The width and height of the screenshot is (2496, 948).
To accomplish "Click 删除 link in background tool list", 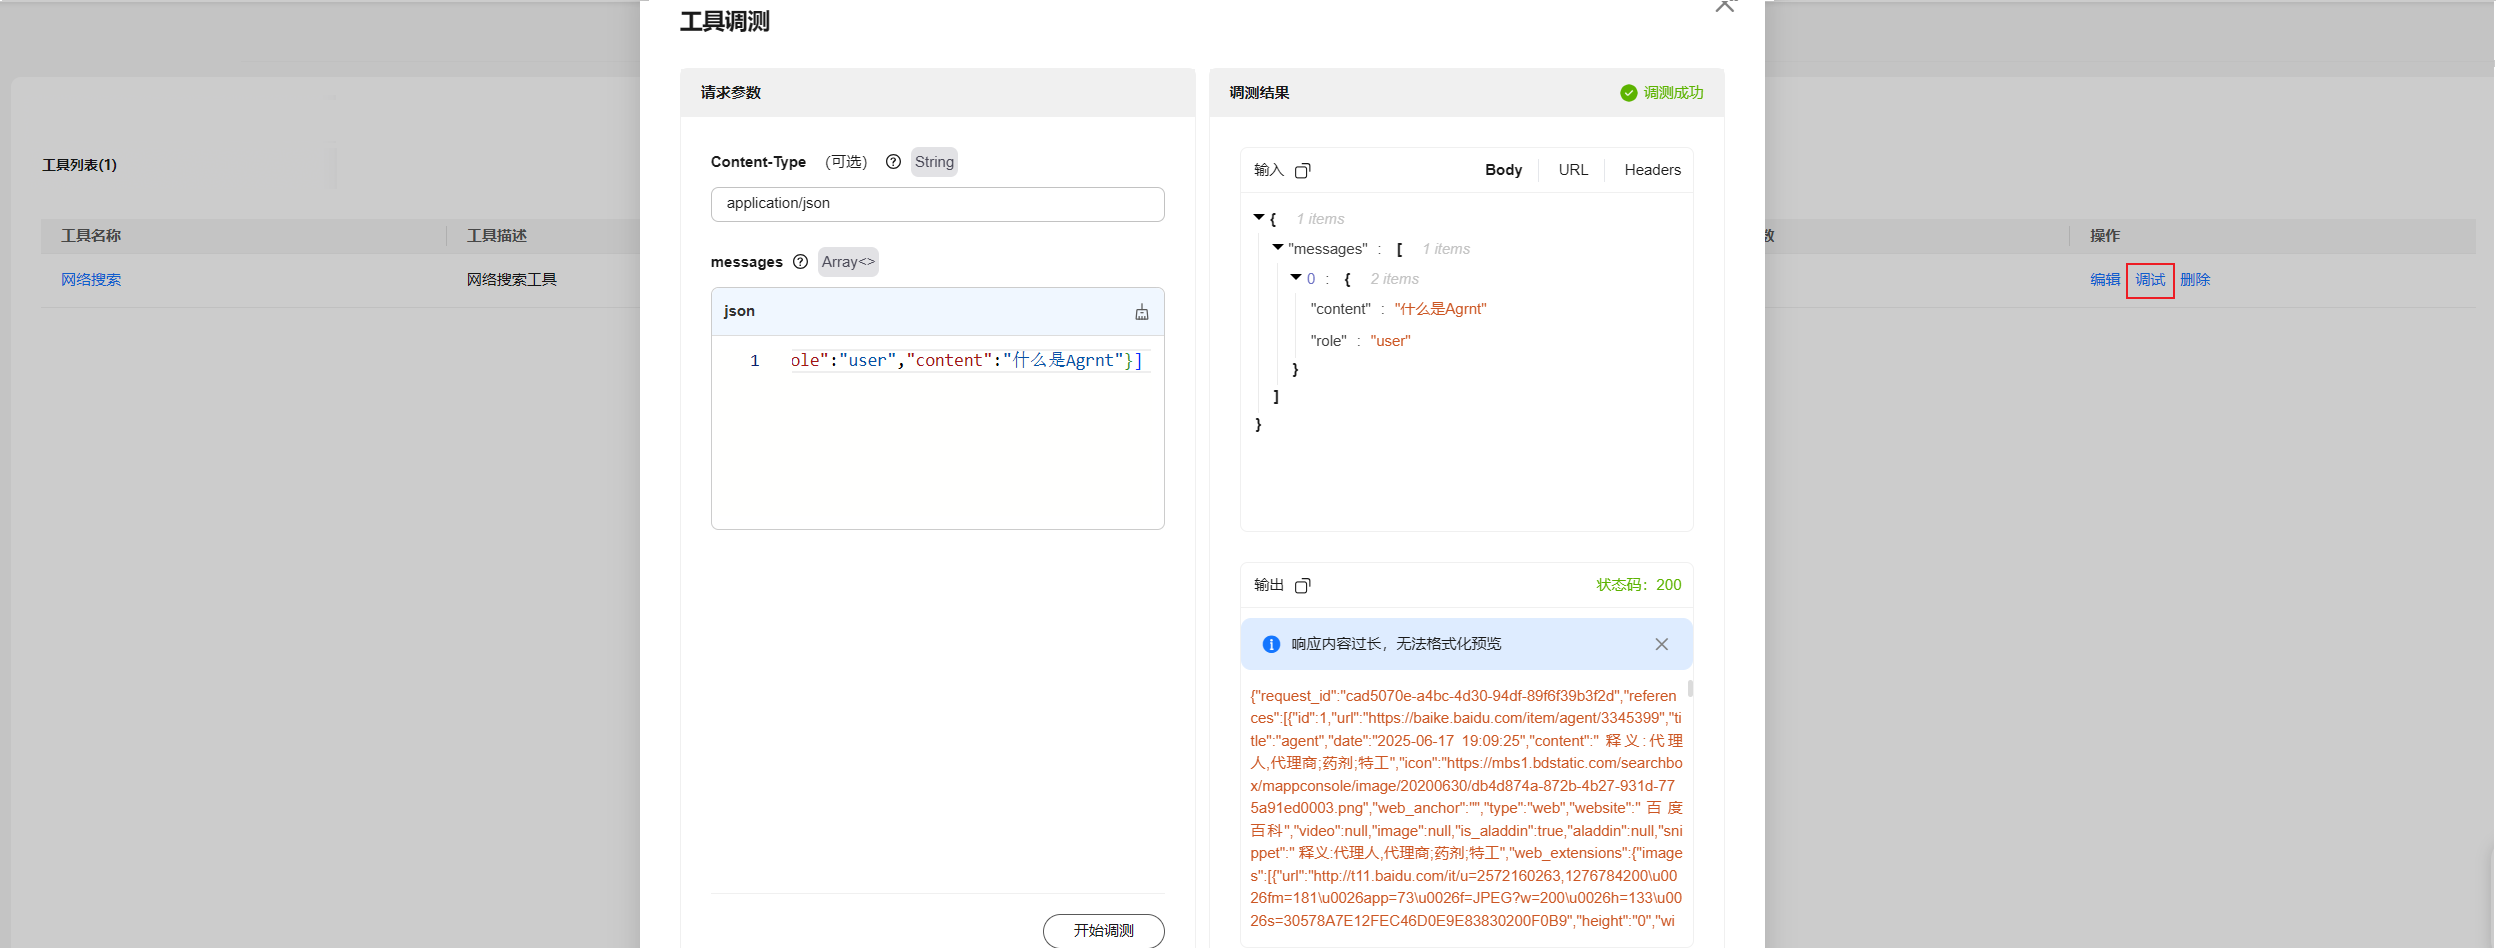I will pos(2195,280).
